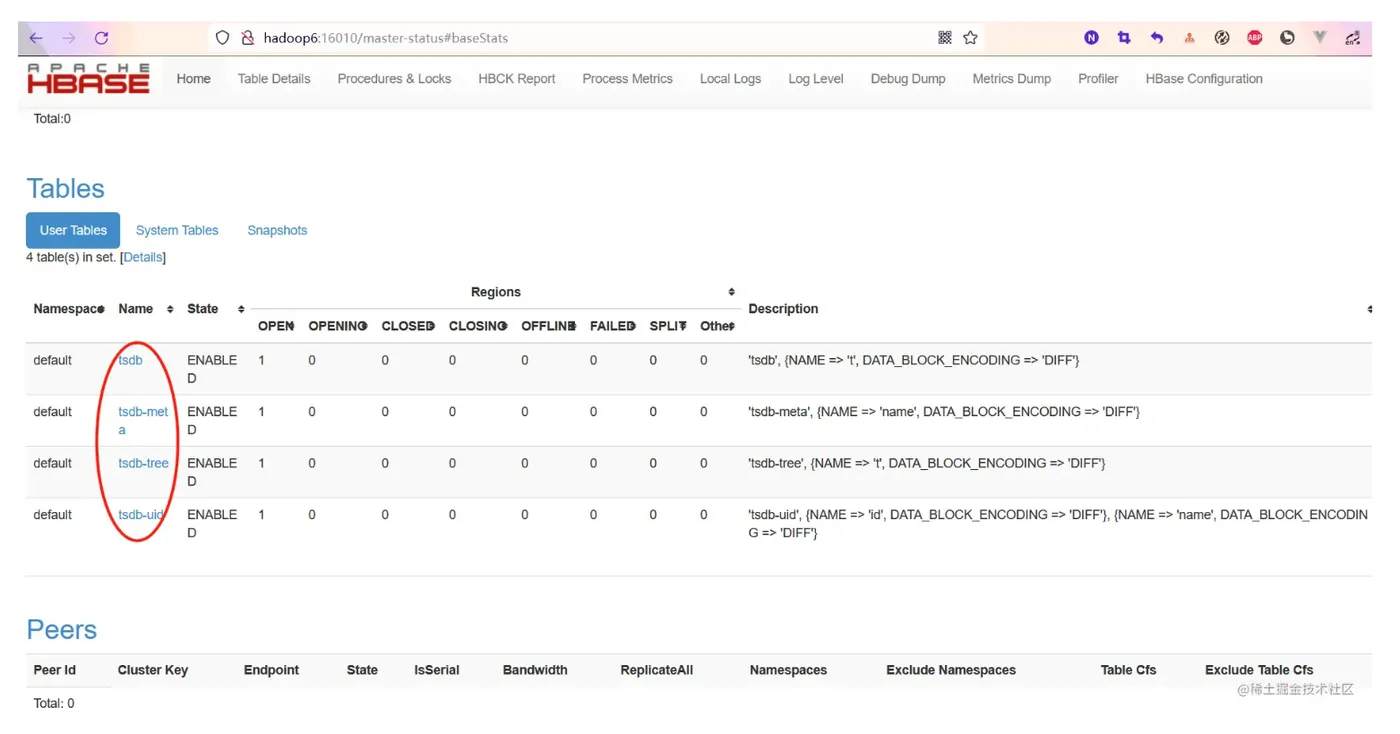Open the tsdb-uid table link
Image resolution: width=1400 pixels, height=734 pixels.
(141, 515)
